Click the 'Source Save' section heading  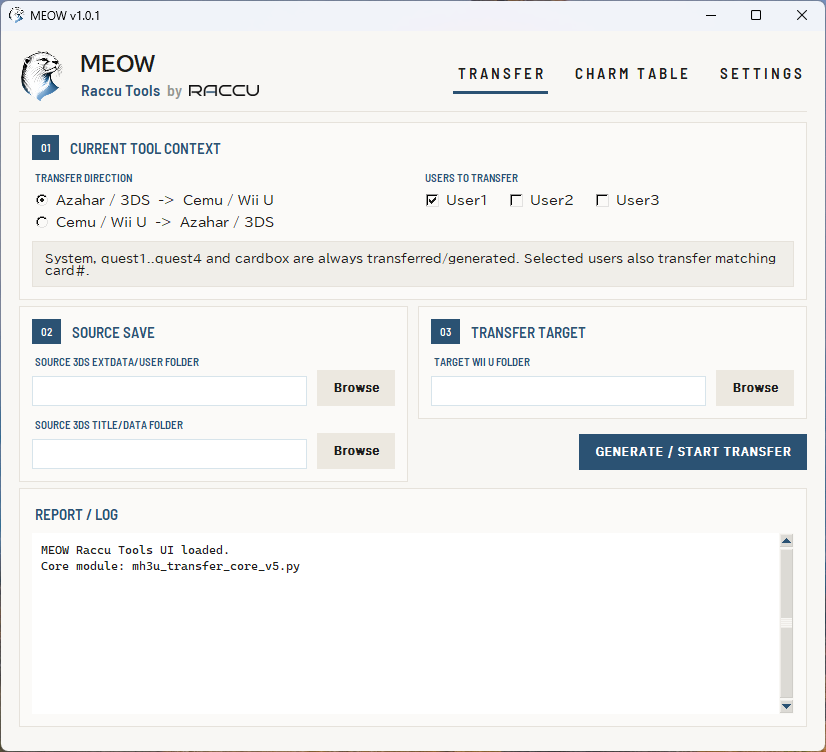pos(113,333)
